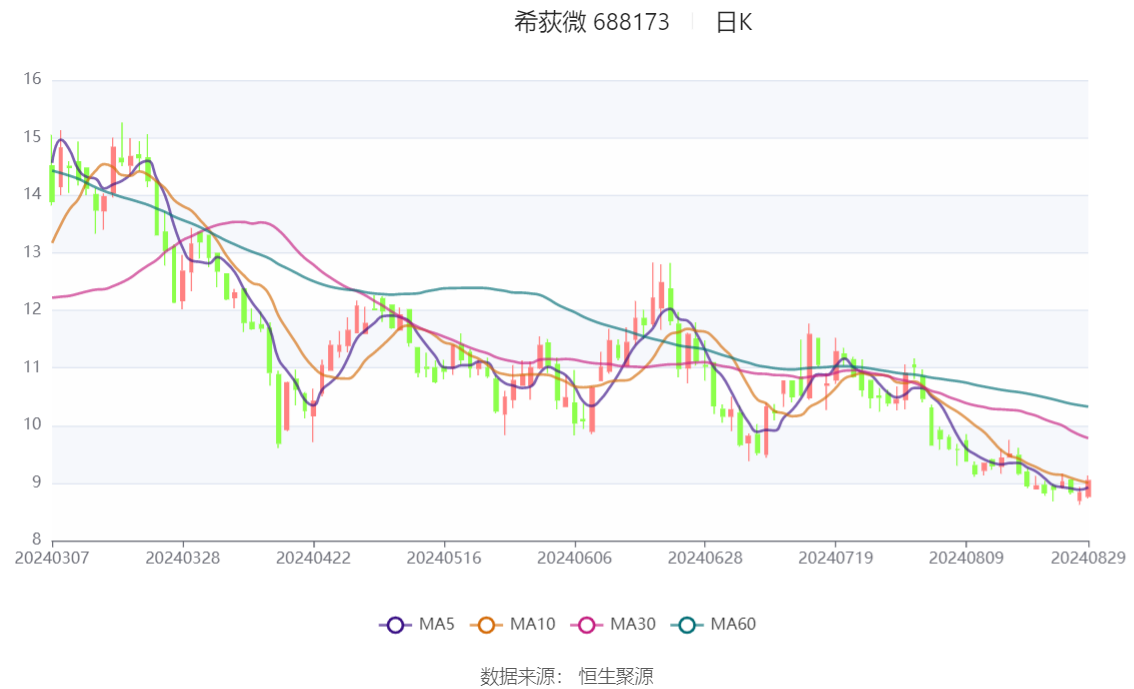
Task: Hide the MA60 series via its label
Action: pyautogui.click(x=733, y=624)
